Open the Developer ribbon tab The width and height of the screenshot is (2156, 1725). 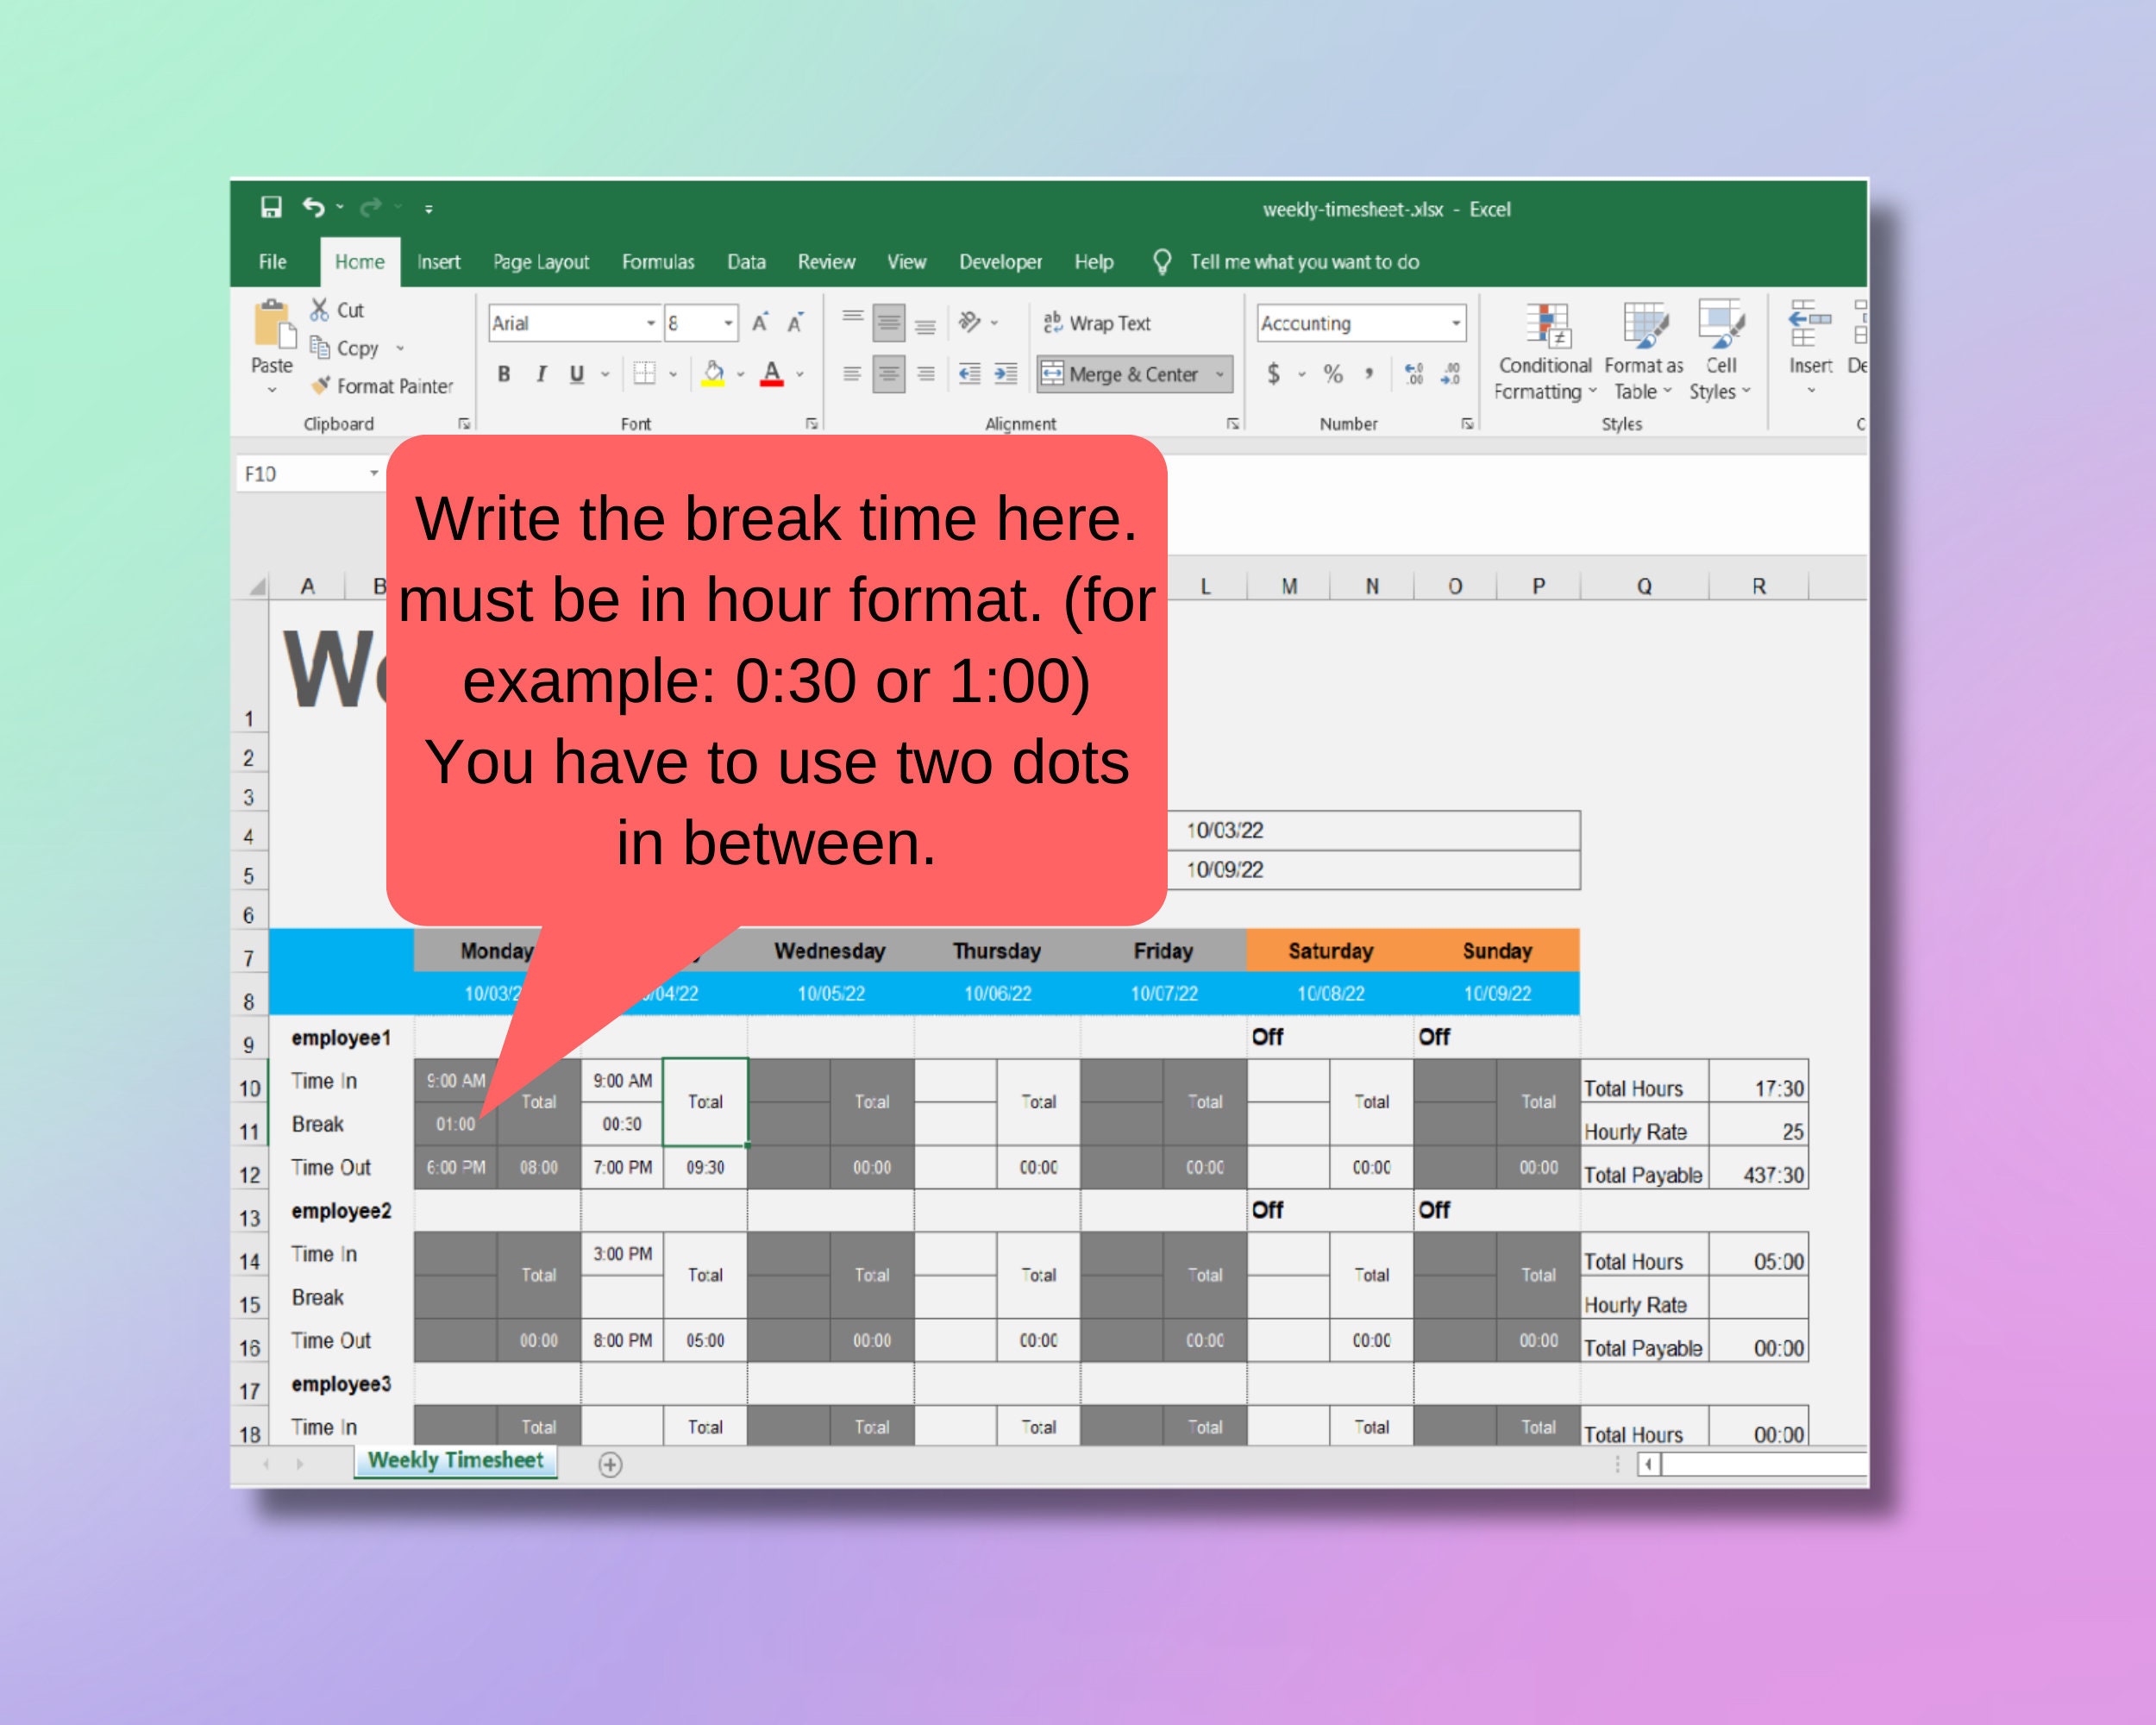click(1000, 261)
